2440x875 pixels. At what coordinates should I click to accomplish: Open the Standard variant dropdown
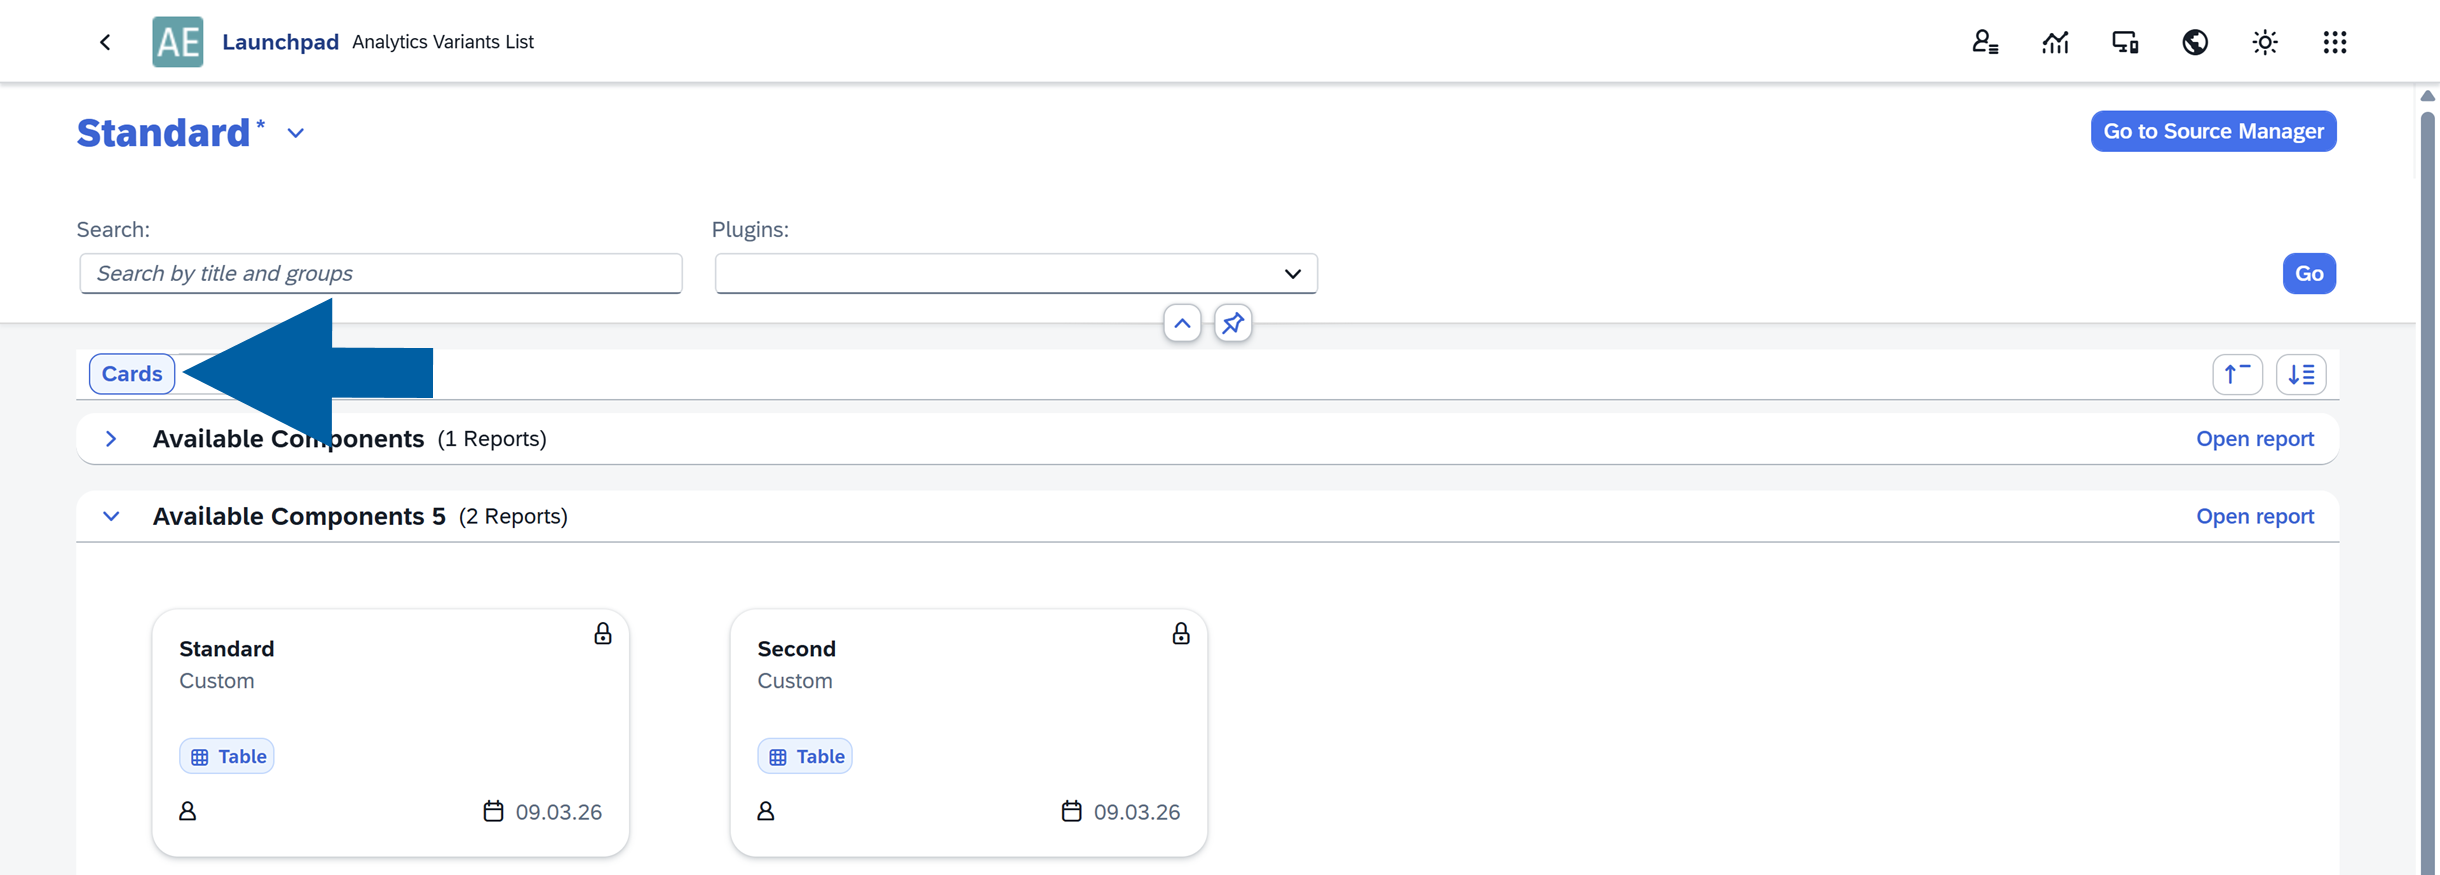click(x=296, y=133)
